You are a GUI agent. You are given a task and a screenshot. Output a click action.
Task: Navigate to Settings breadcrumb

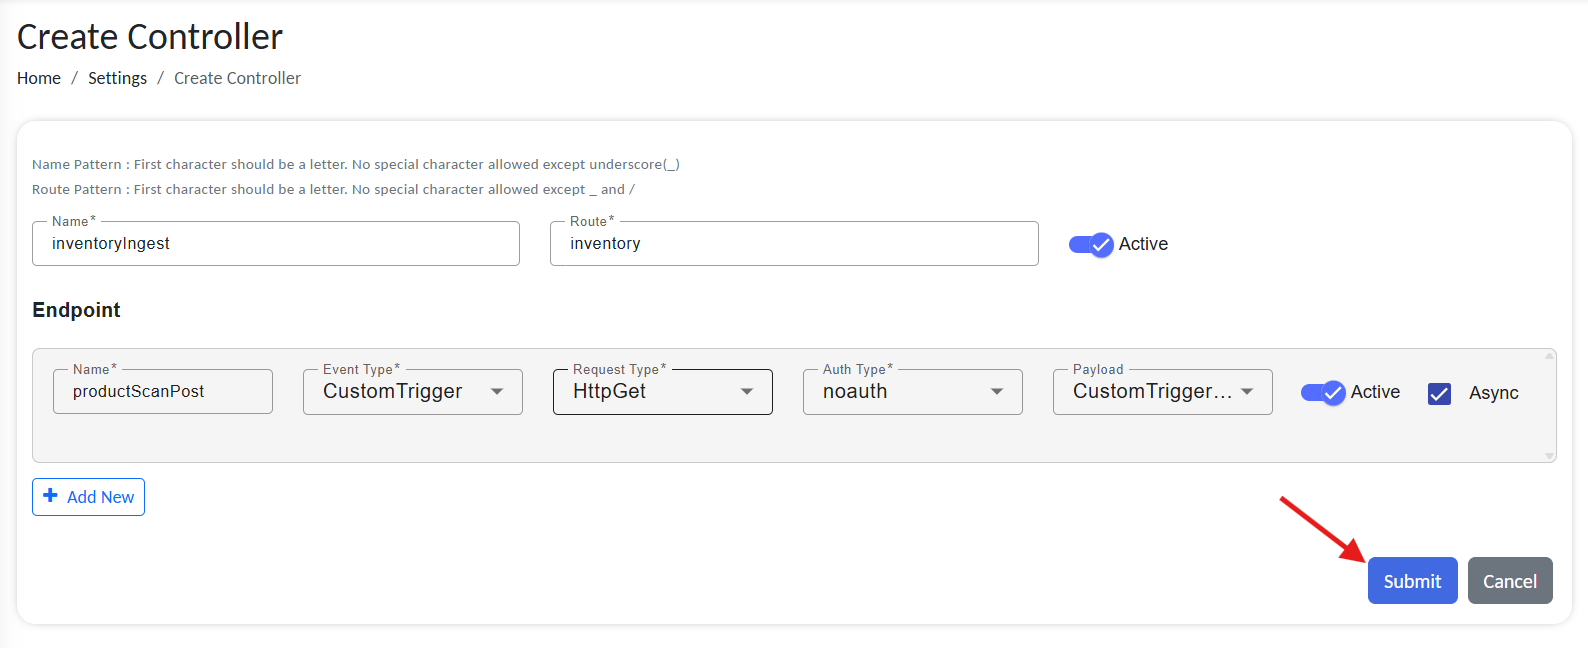pyautogui.click(x=117, y=78)
